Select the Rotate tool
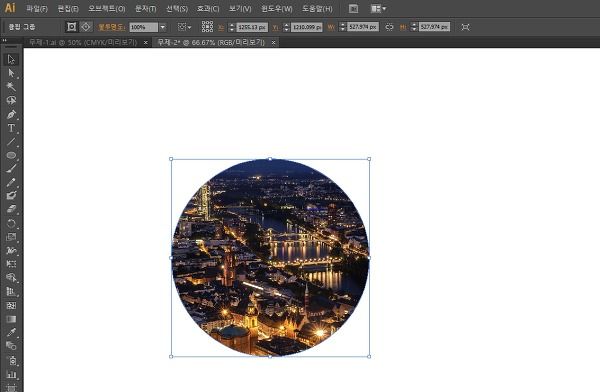 11,223
